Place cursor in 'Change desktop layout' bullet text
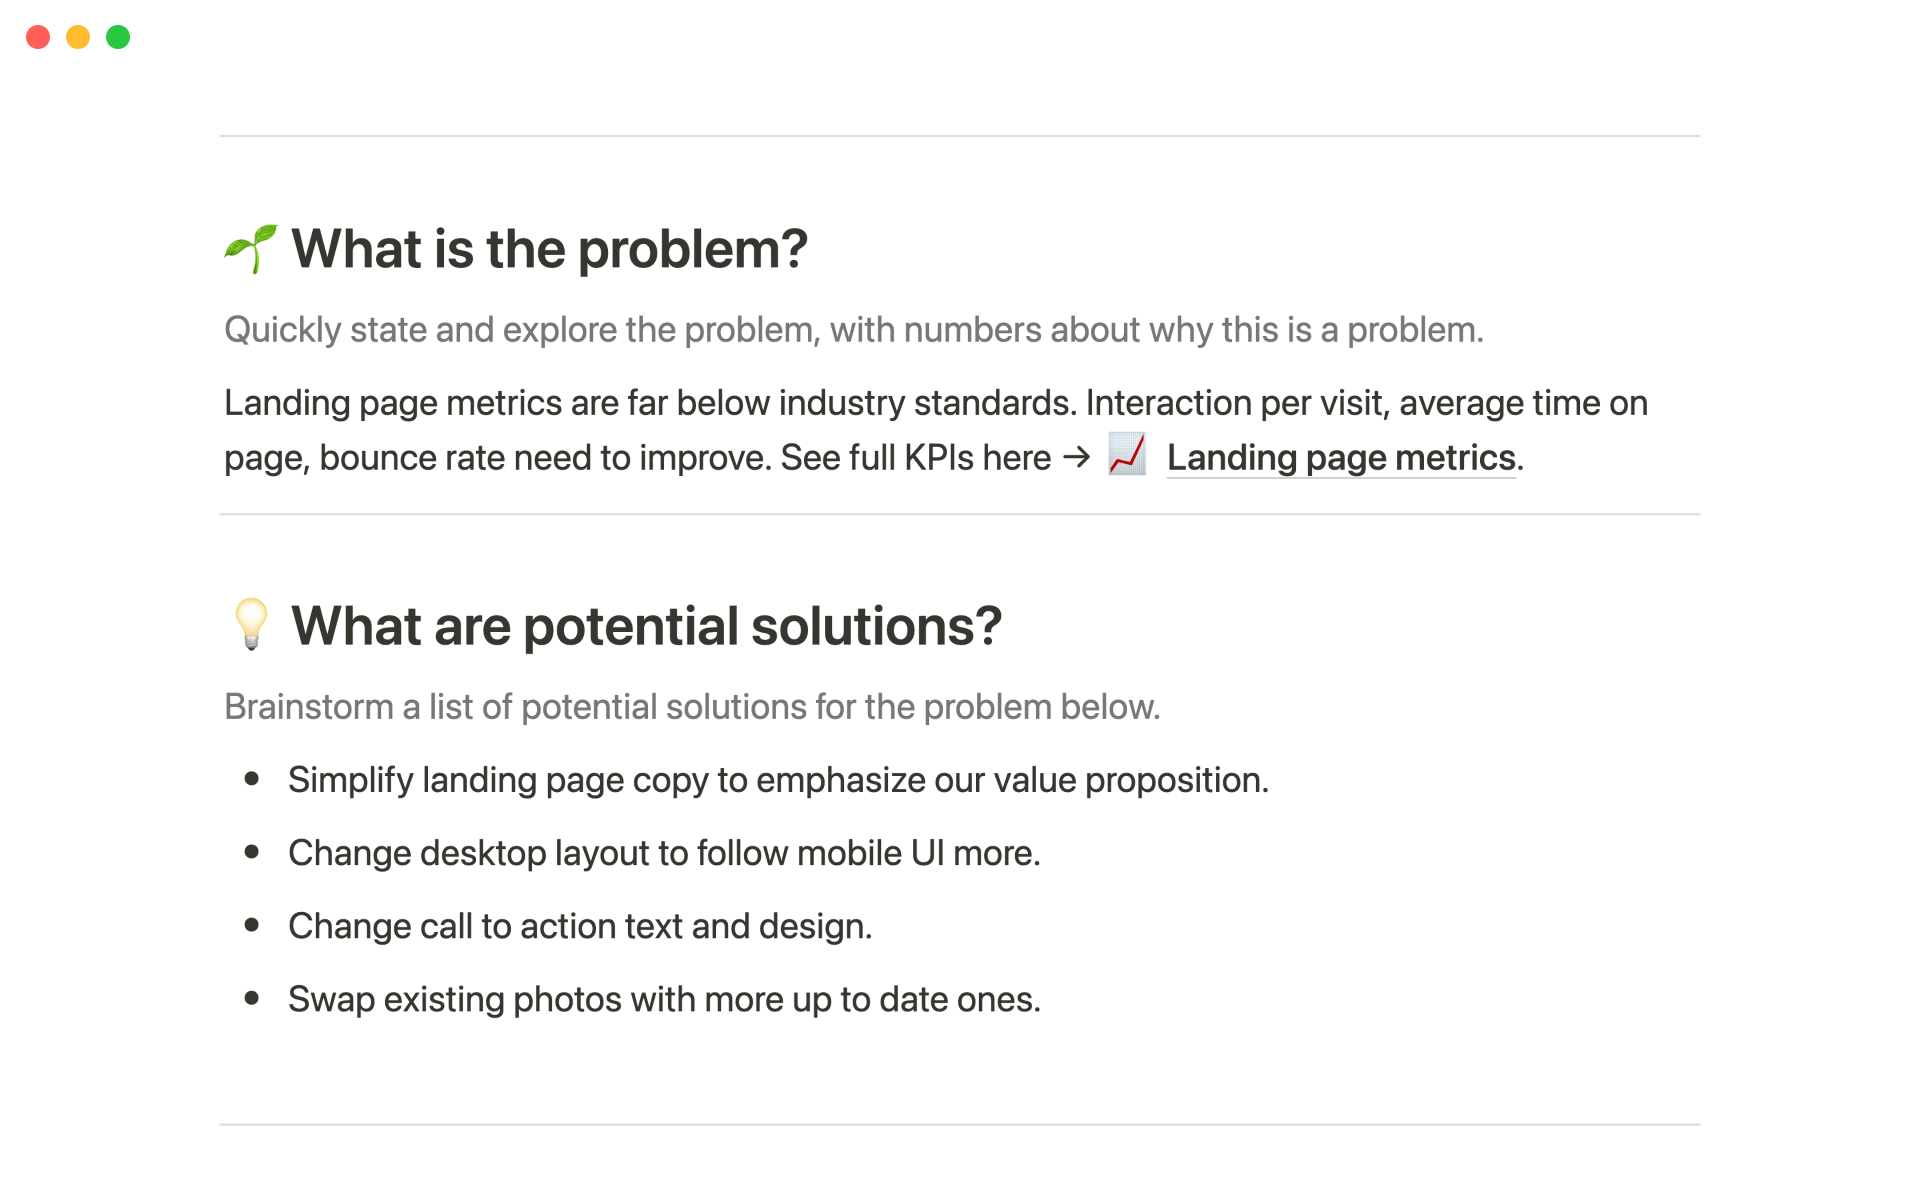 click(x=664, y=853)
